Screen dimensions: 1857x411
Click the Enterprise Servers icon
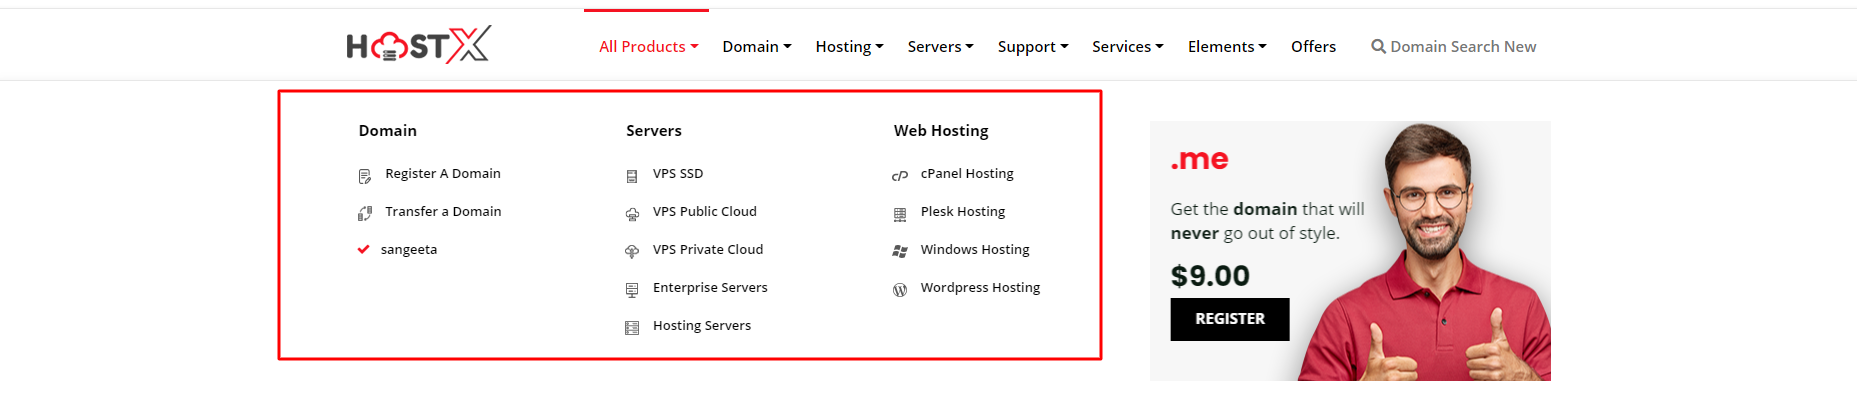click(x=632, y=290)
